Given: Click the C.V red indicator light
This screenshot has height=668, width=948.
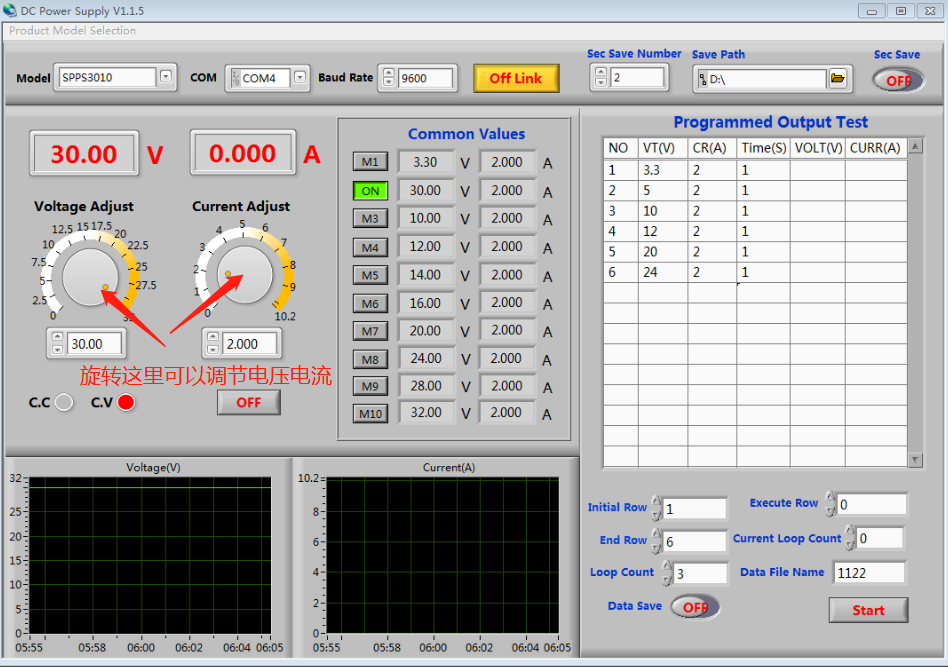Looking at the screenshot, I should 126,402.
